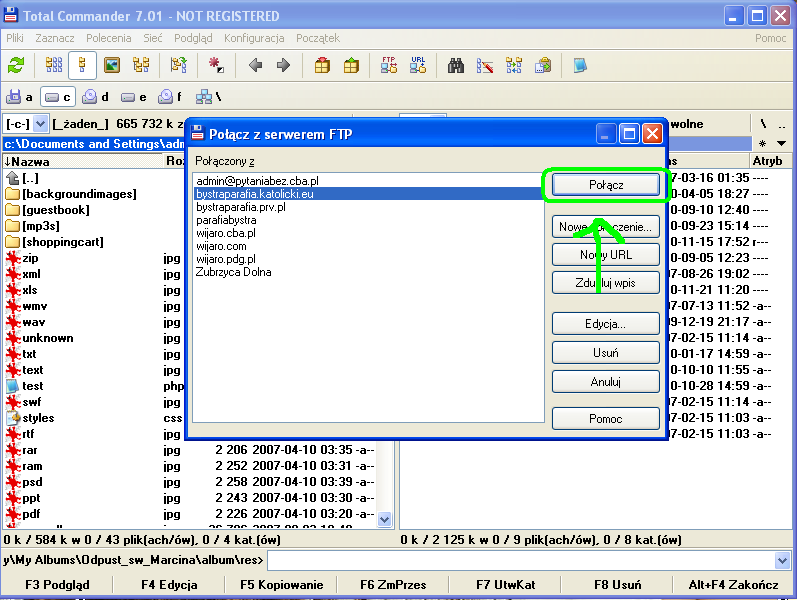Screen dimensions: 798x601
Task: Open file search binoculars icon
Action: (x=456, y=65)
